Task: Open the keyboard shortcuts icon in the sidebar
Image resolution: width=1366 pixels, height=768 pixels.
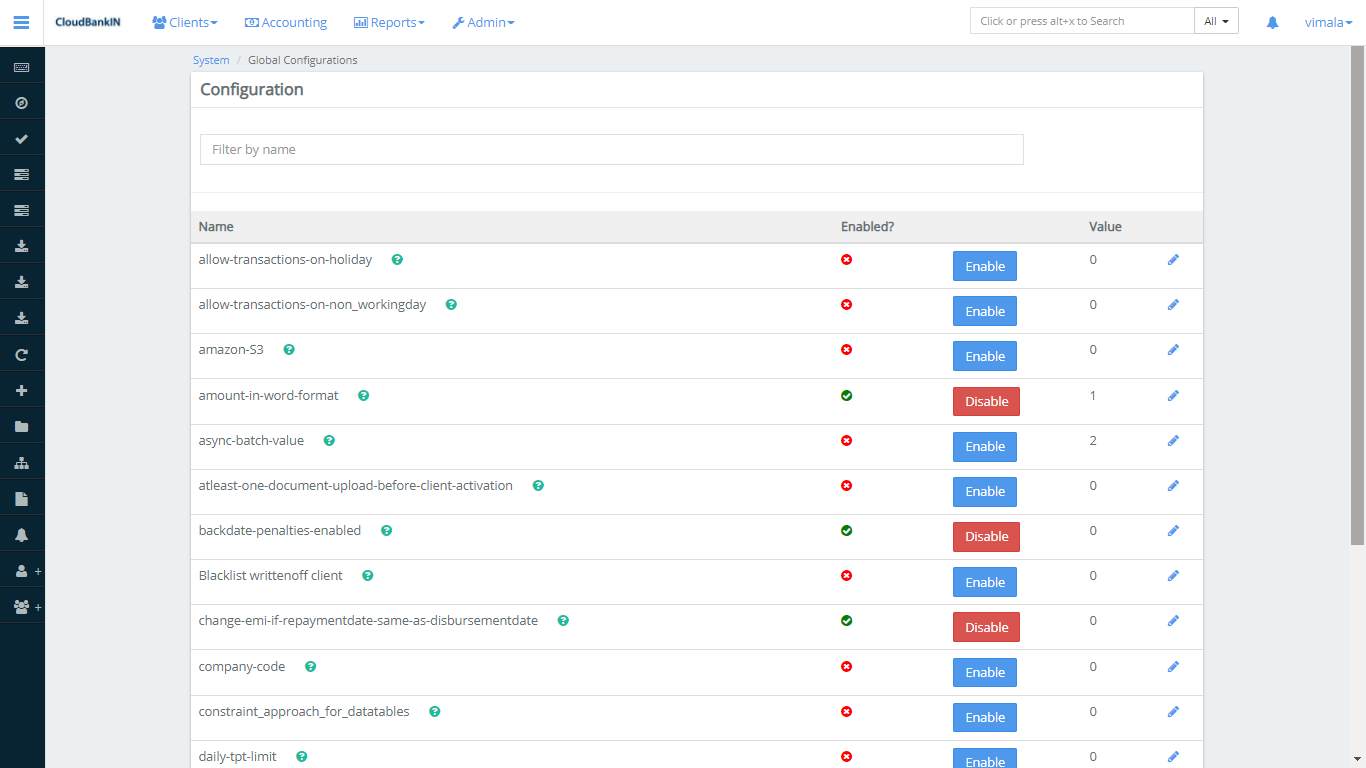Action: tap(22, 65)
